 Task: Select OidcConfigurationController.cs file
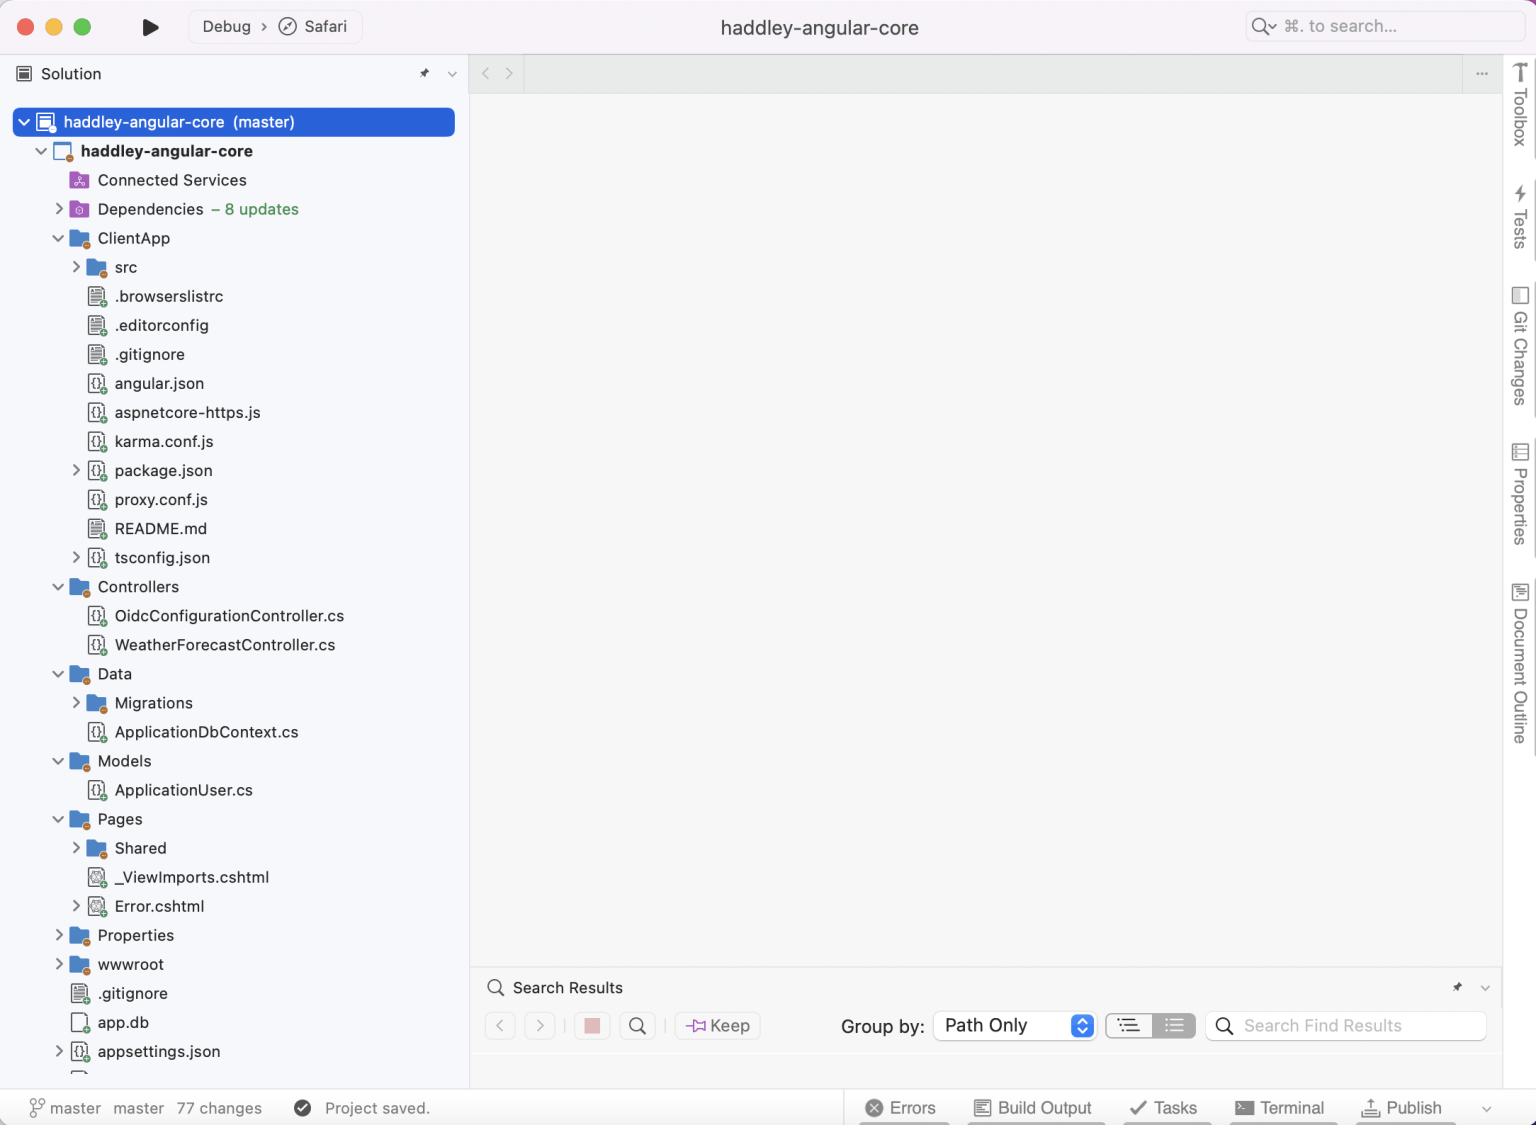point(229,616)
